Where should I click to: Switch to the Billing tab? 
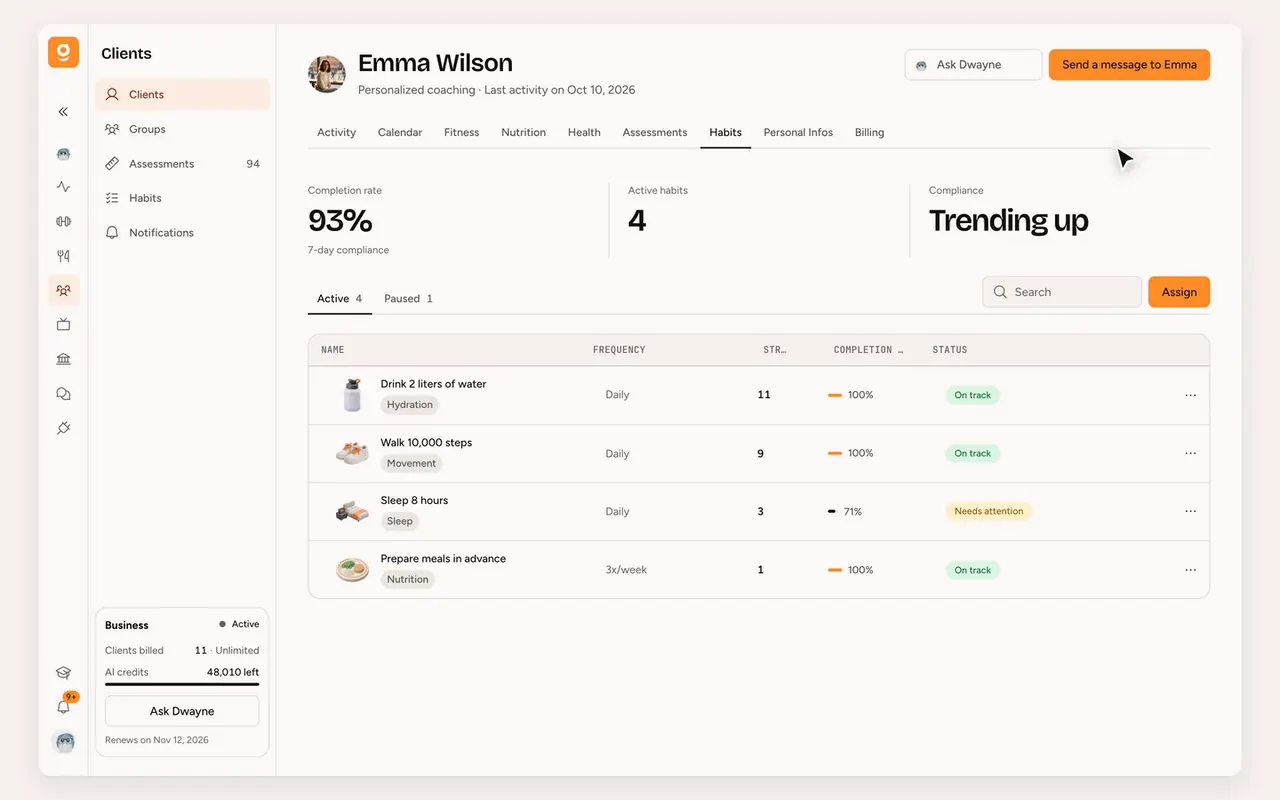tap(869, 132)
